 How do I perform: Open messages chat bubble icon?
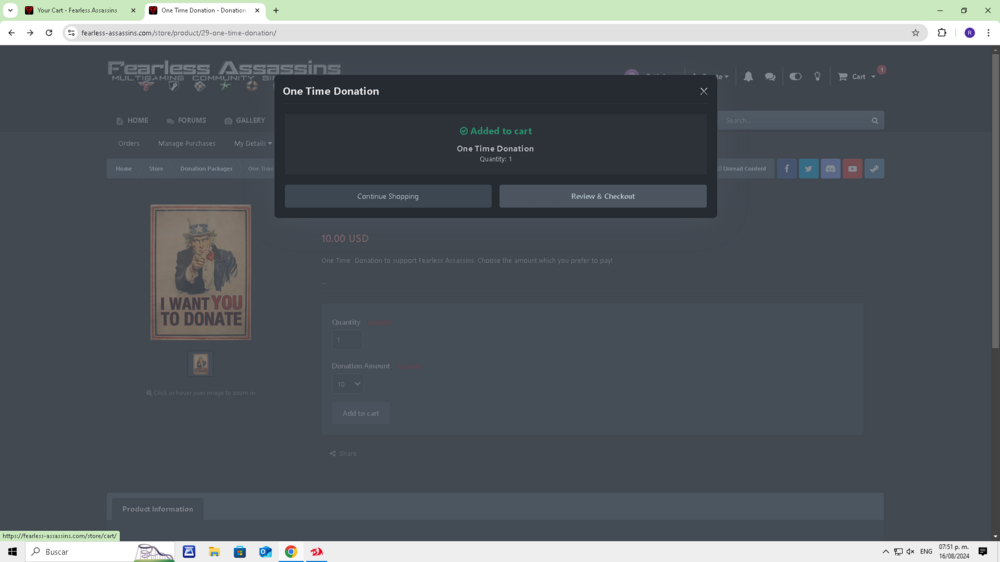click(770, 77)
